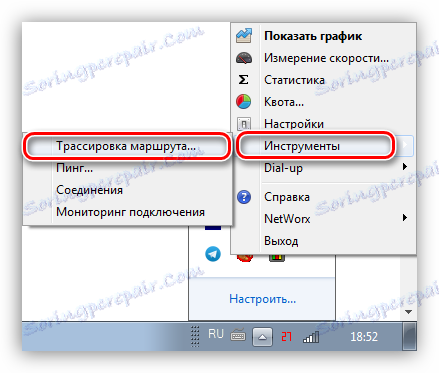Click the network signal bars icon

[311, 337]
